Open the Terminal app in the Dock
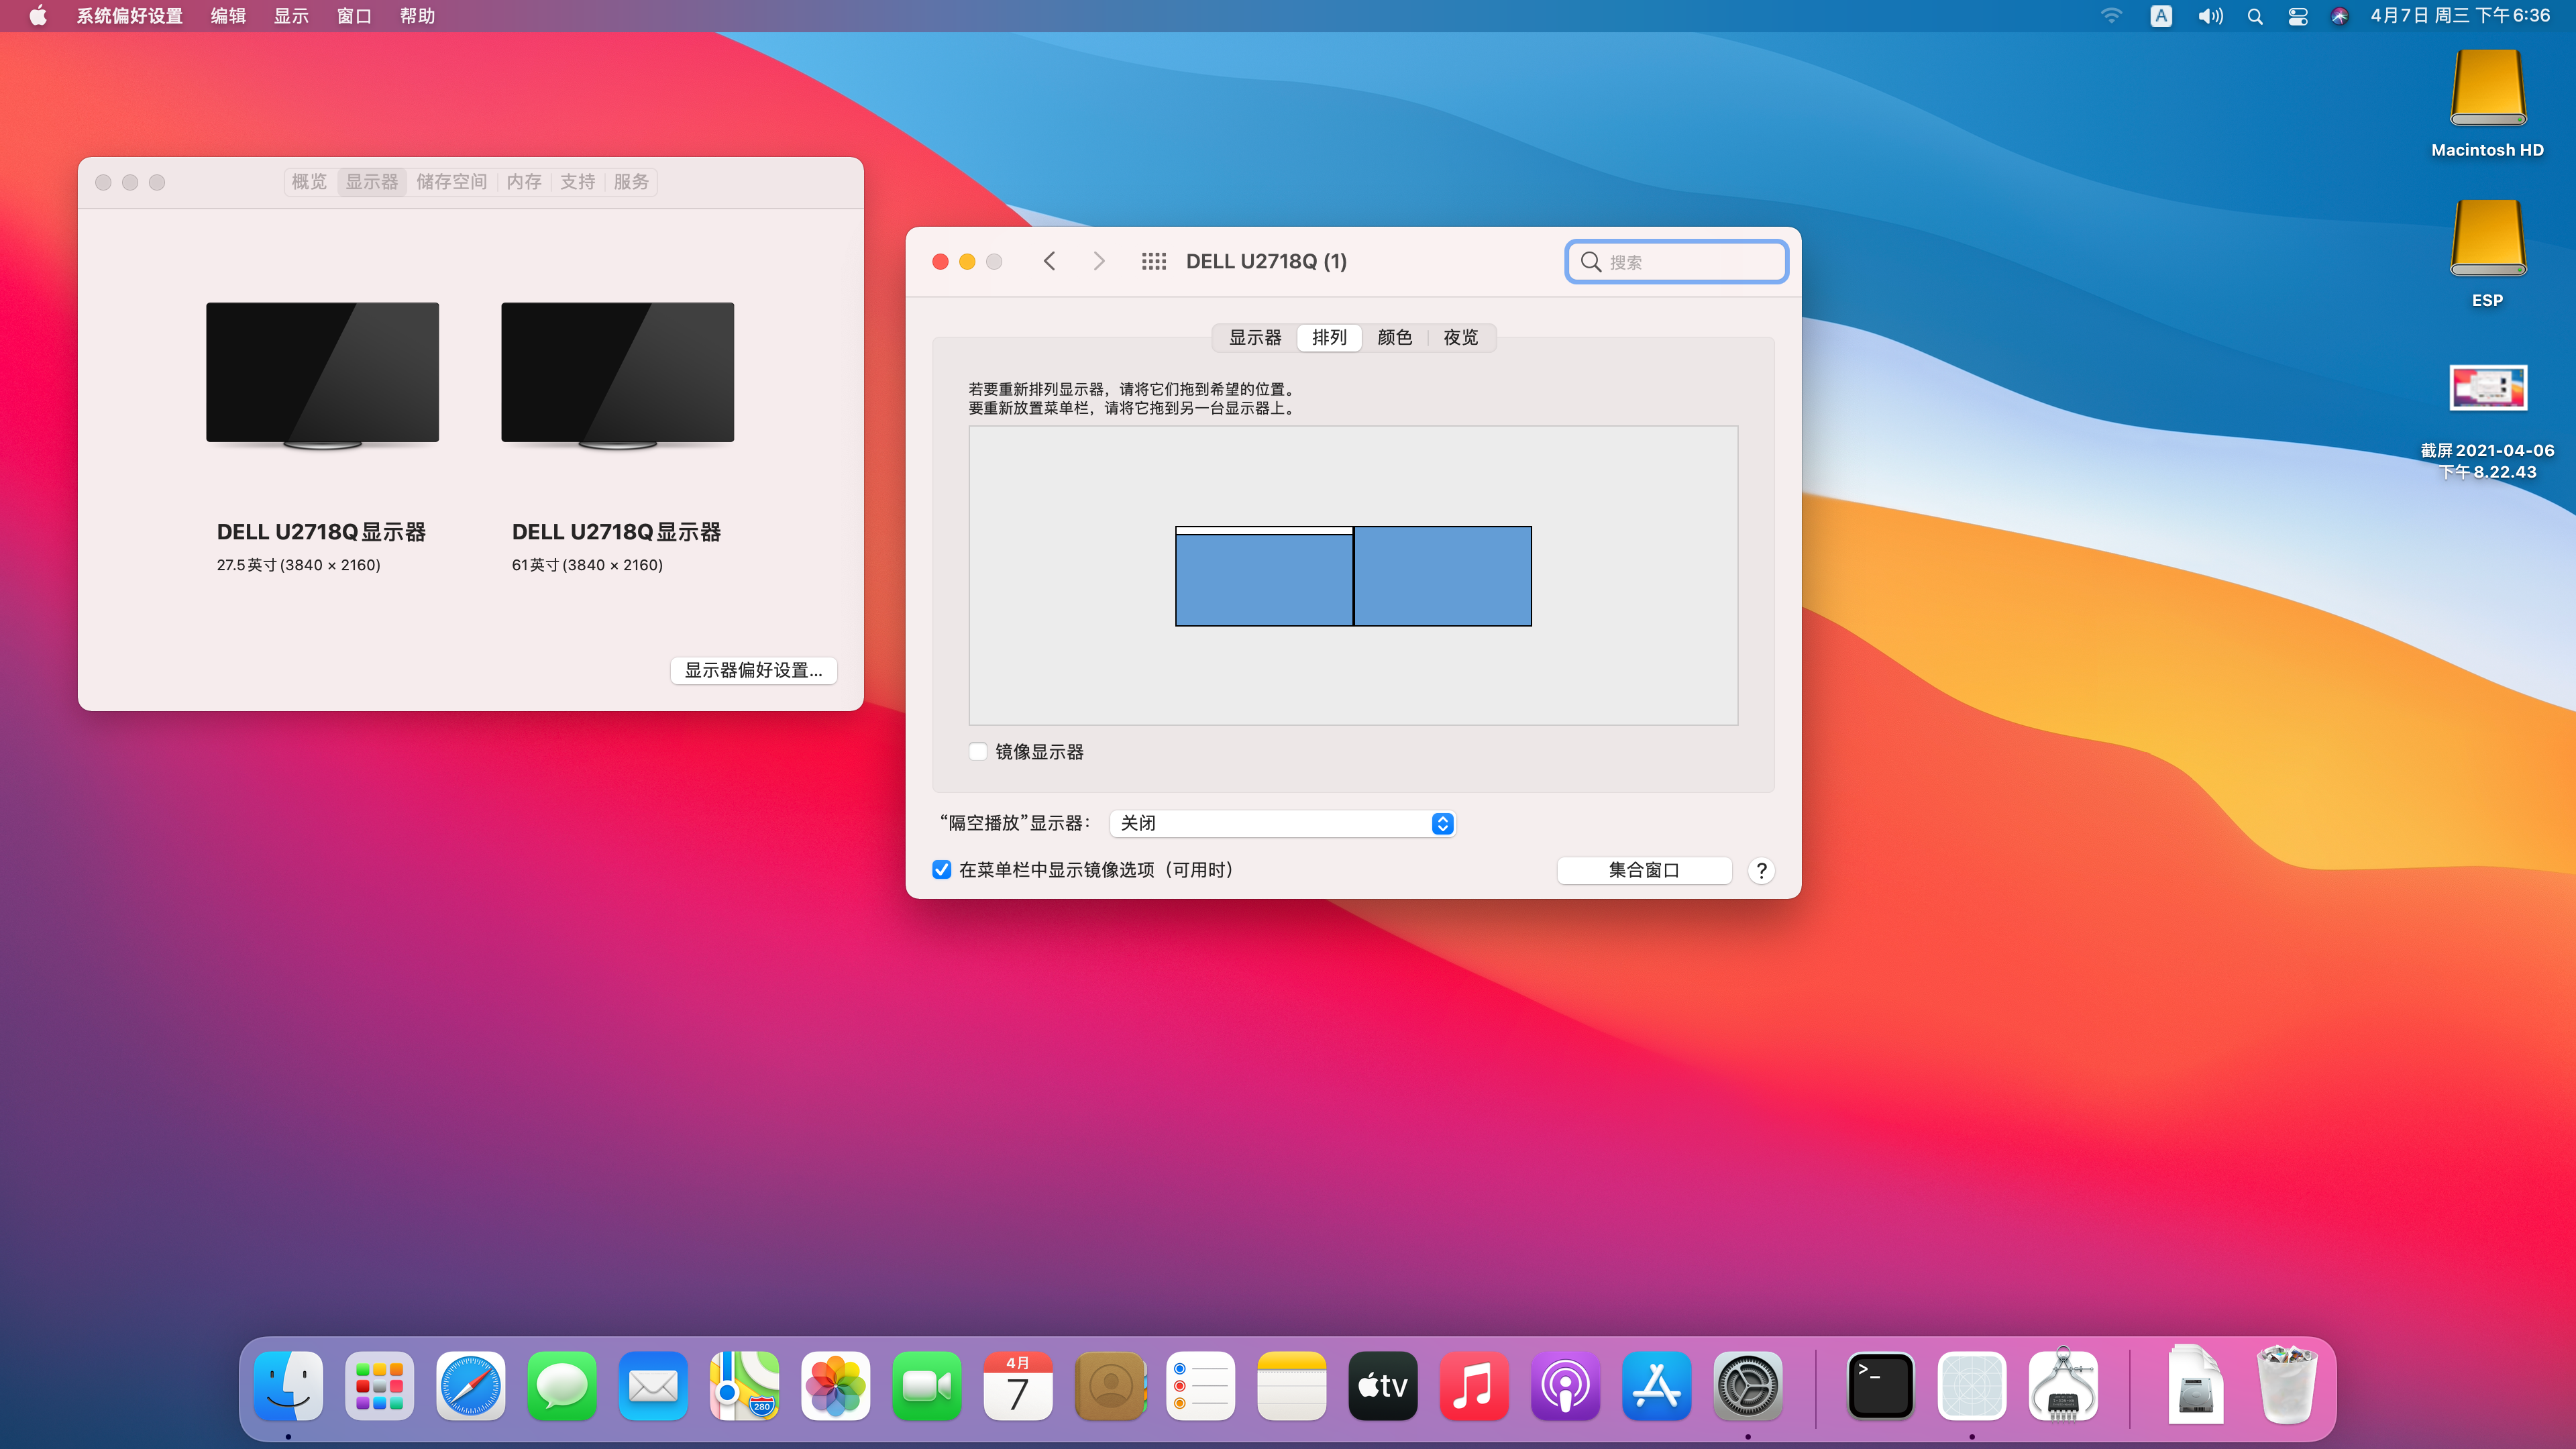Viewport: 2576px width, 1449px height. [x=1880, y=1386]
